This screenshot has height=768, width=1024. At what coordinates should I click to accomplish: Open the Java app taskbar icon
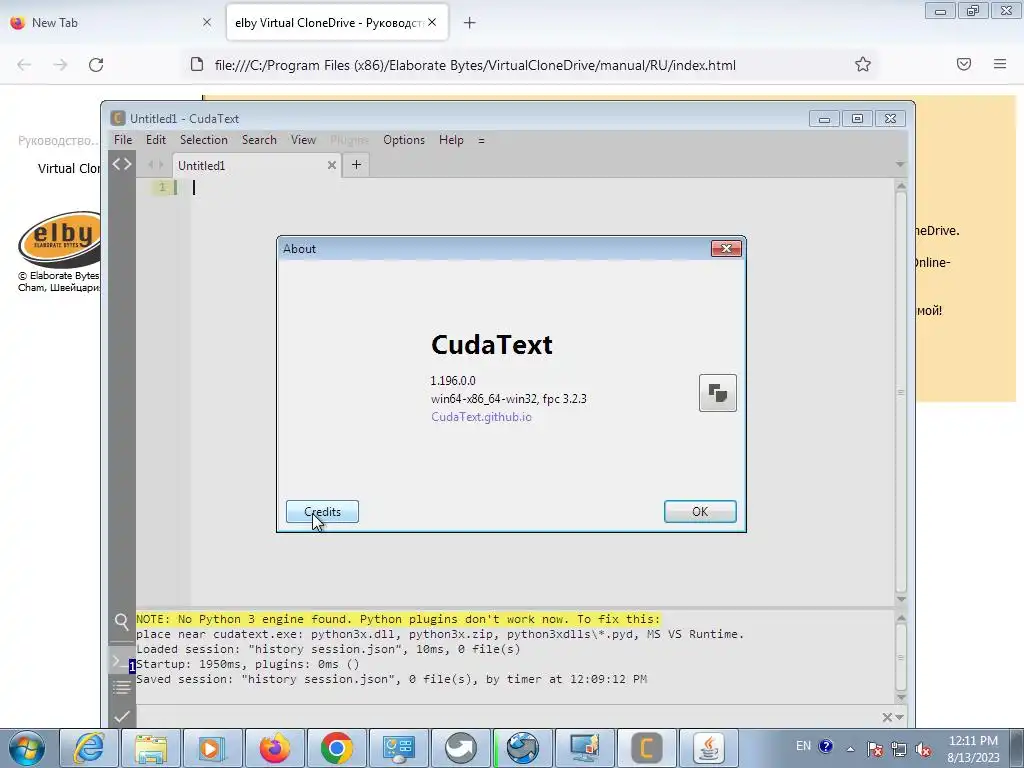click(x=709, y=748)
